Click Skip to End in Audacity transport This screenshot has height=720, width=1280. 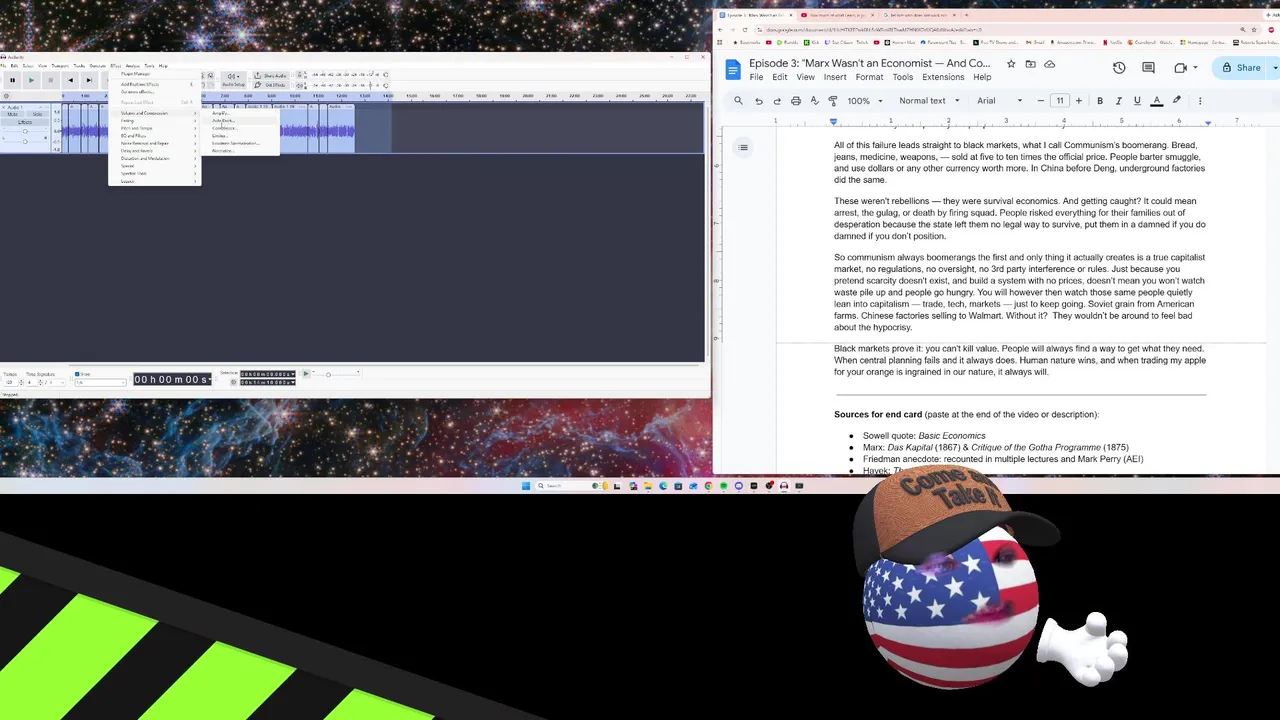(89, 80)
